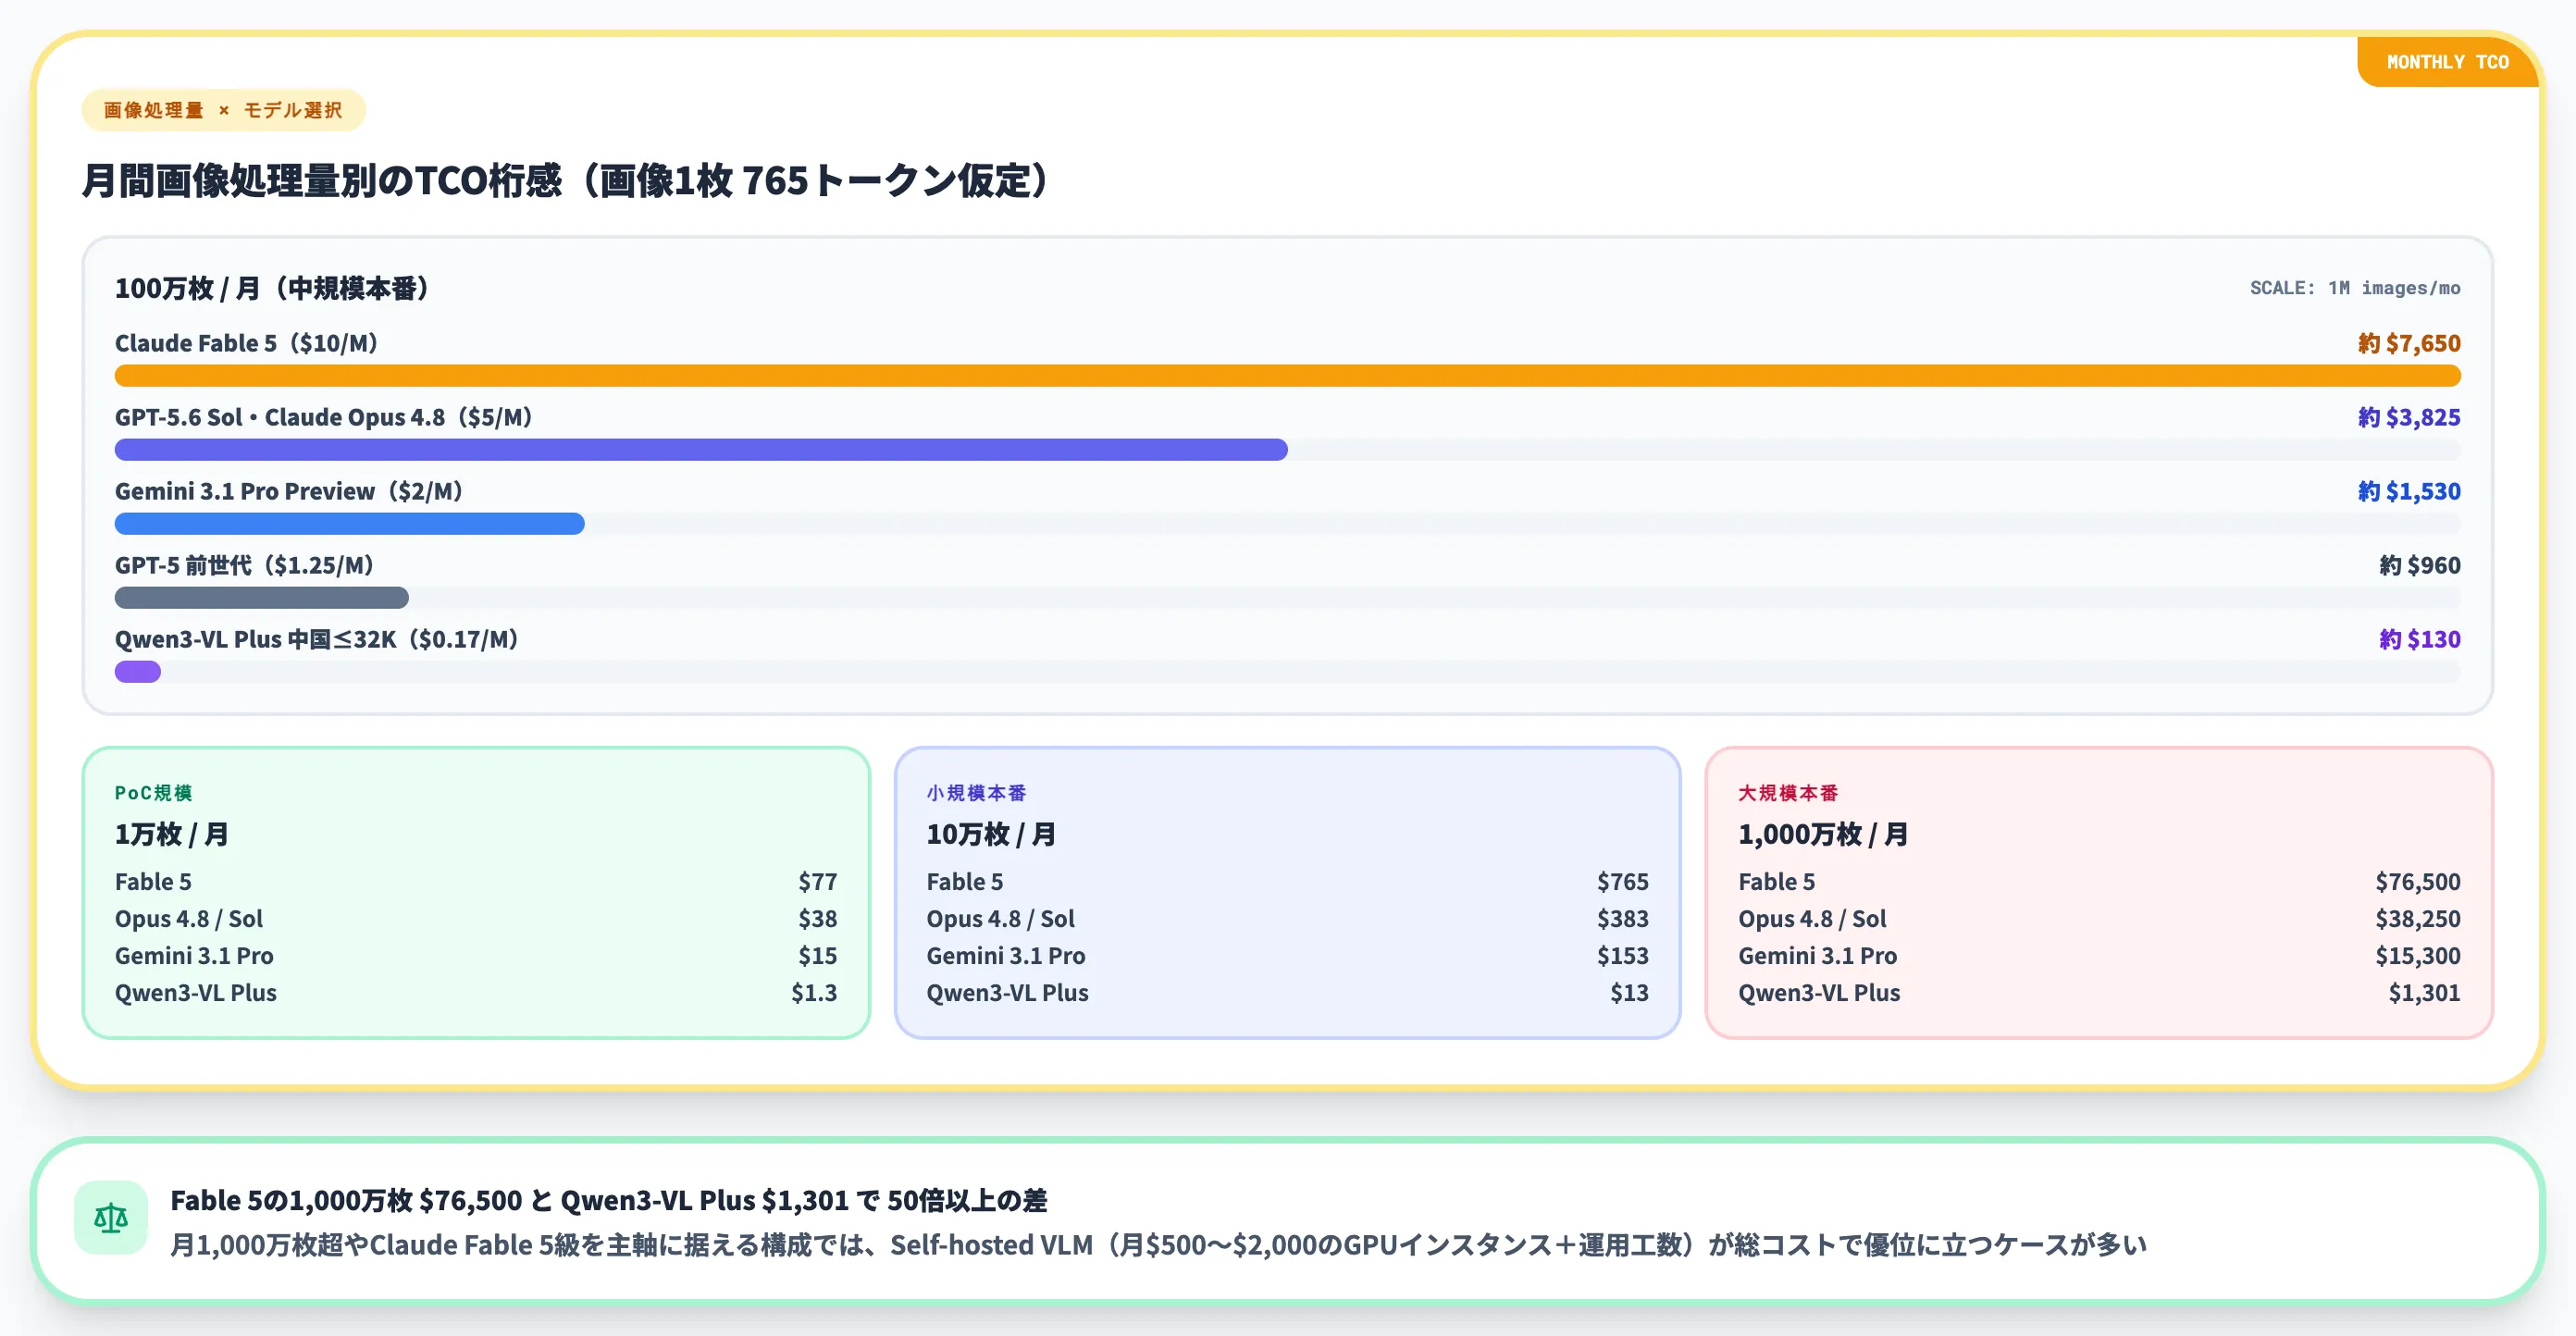Click label GPT-5.6 Sol・Claude Opus 4.8（$5/M）

pos(324,417)
